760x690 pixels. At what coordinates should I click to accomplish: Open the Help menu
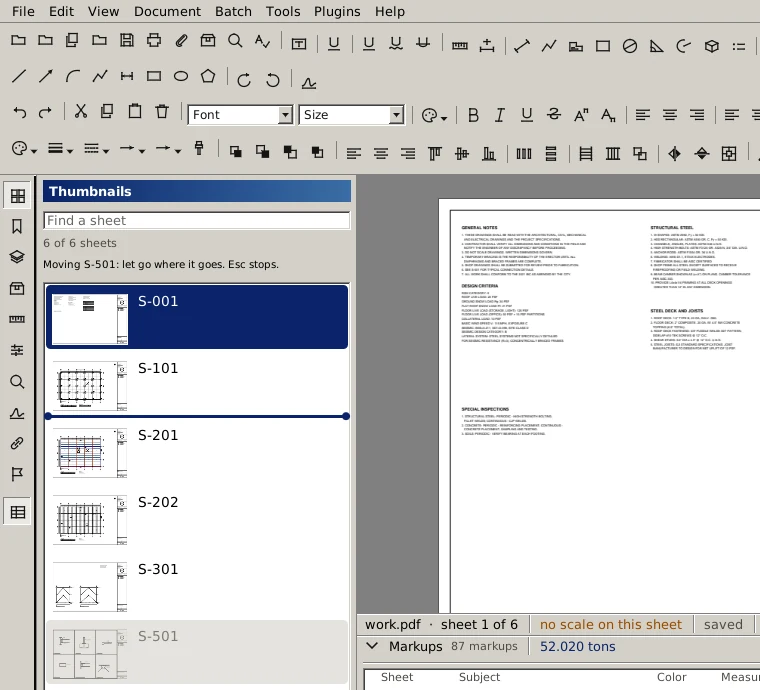tap(390, 11)
